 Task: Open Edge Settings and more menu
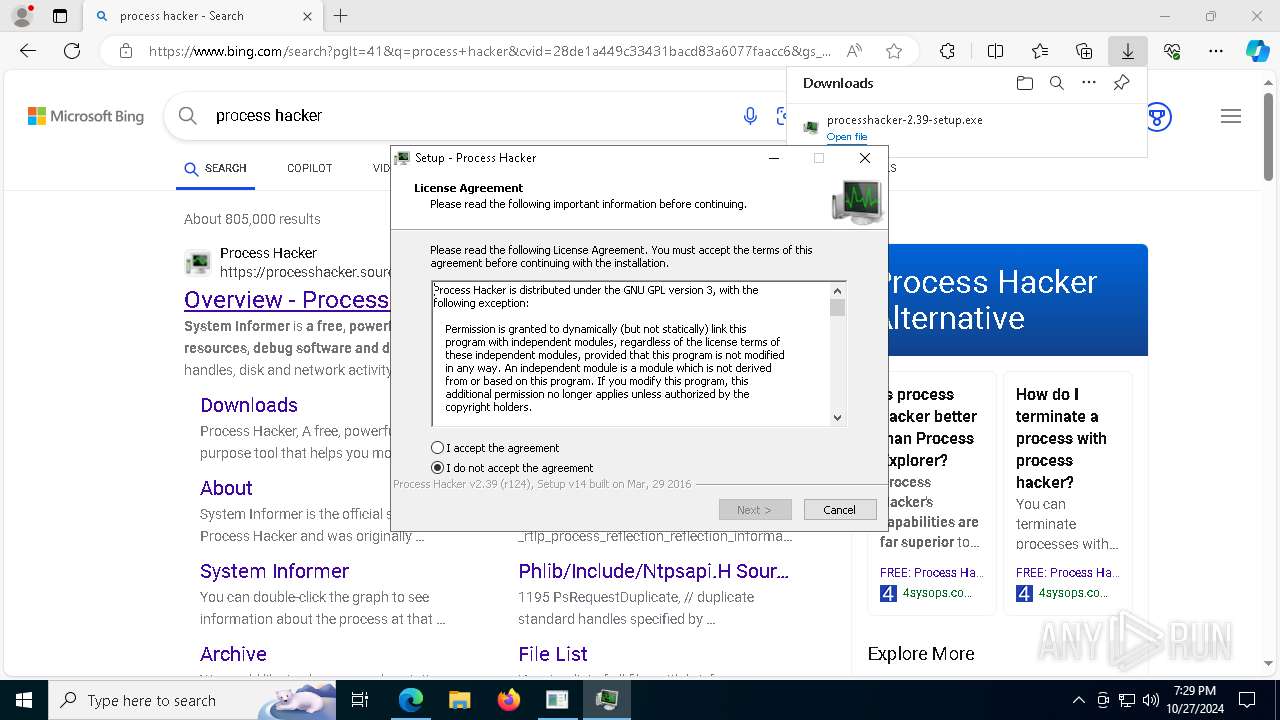1215,51
